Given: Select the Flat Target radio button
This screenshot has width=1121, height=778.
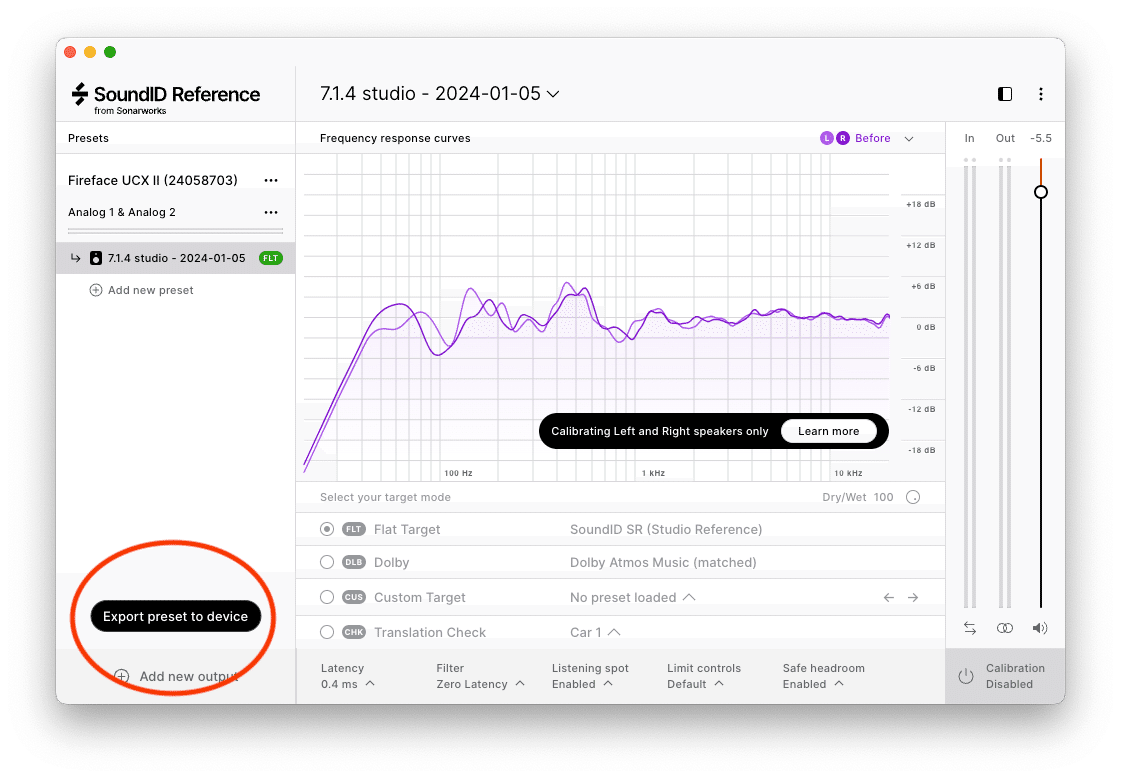Looking at the screenshot, I should pos(327,529).
